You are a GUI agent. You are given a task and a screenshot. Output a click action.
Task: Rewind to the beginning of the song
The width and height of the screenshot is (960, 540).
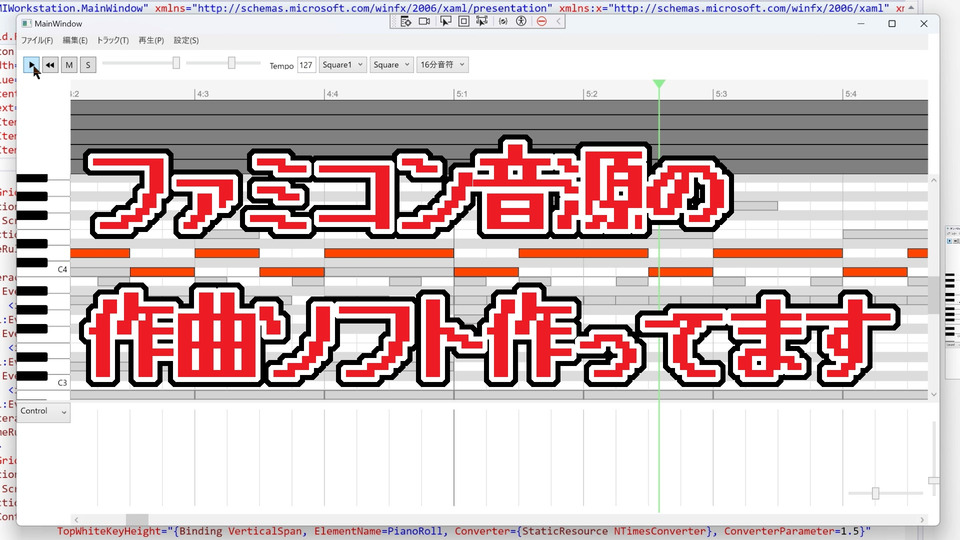(50, 64)
